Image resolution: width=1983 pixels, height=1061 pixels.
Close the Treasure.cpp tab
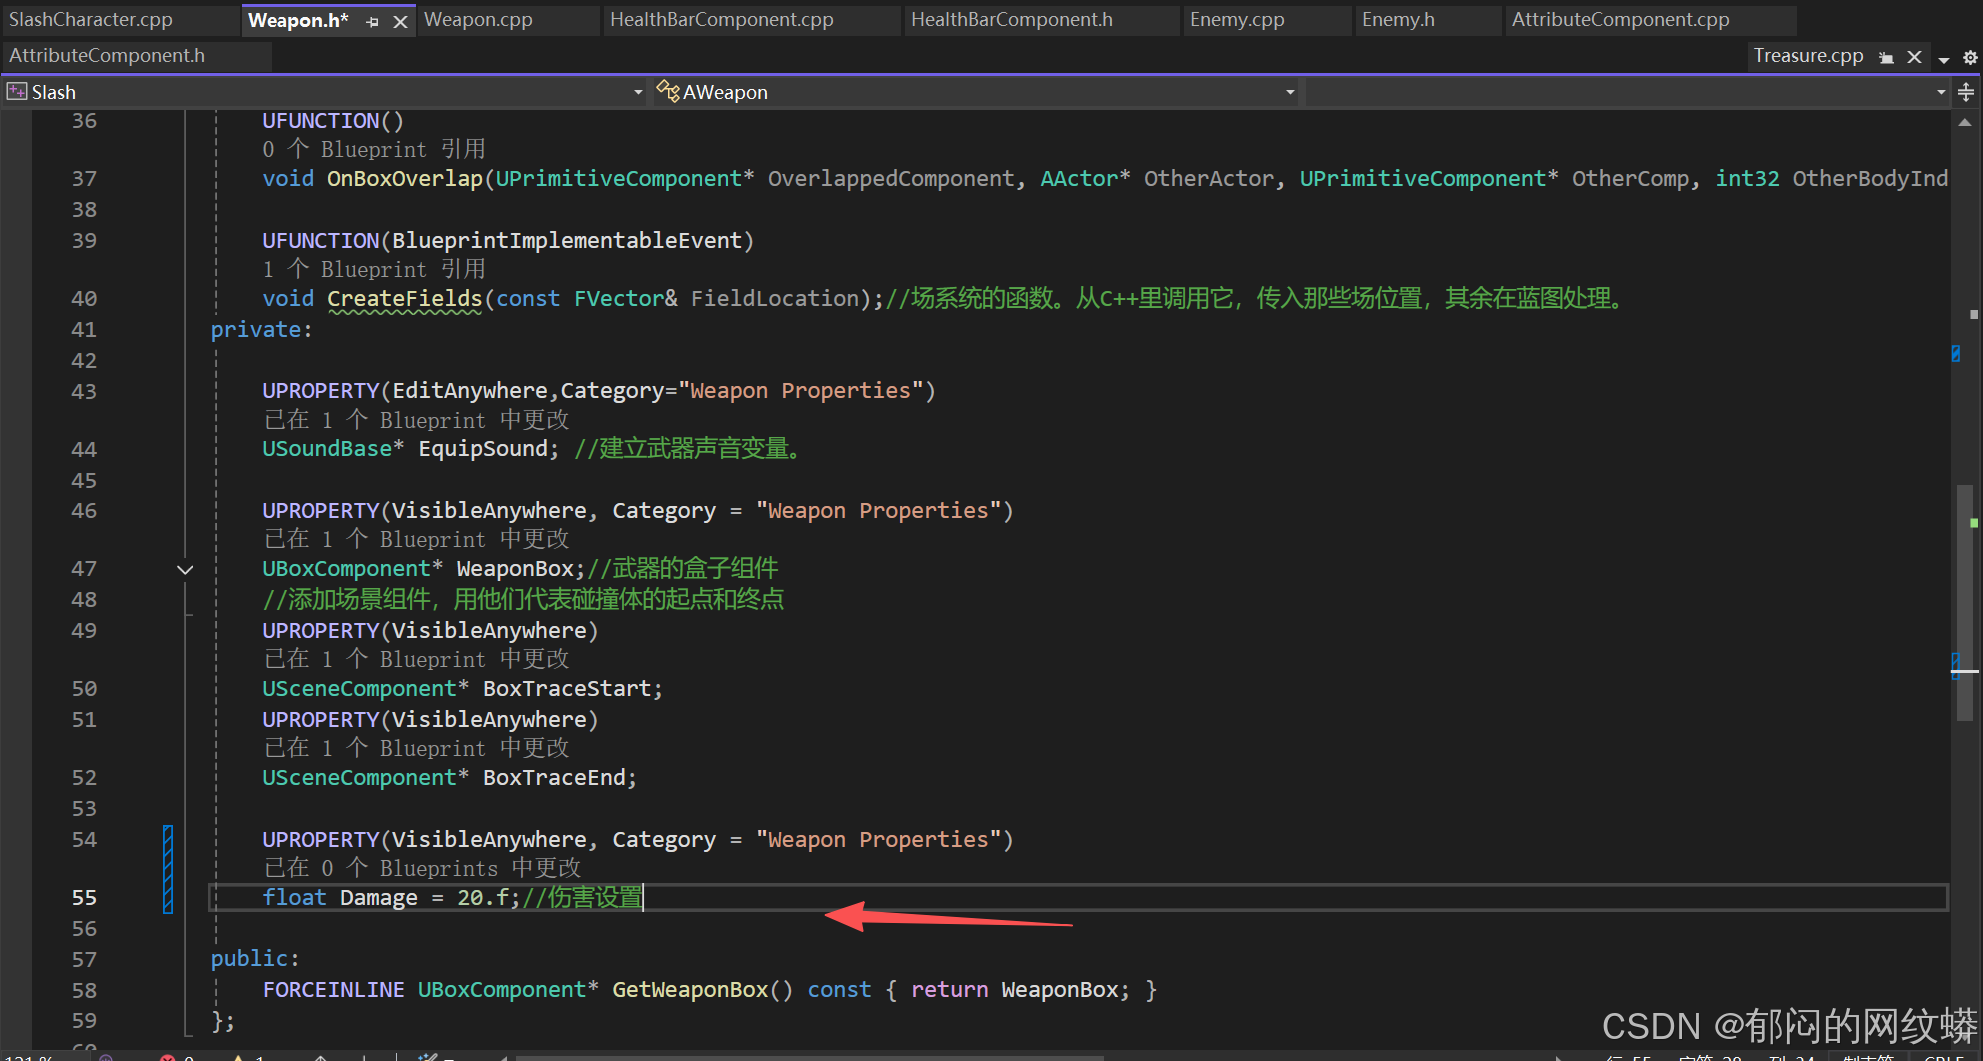pos(1914,57)
